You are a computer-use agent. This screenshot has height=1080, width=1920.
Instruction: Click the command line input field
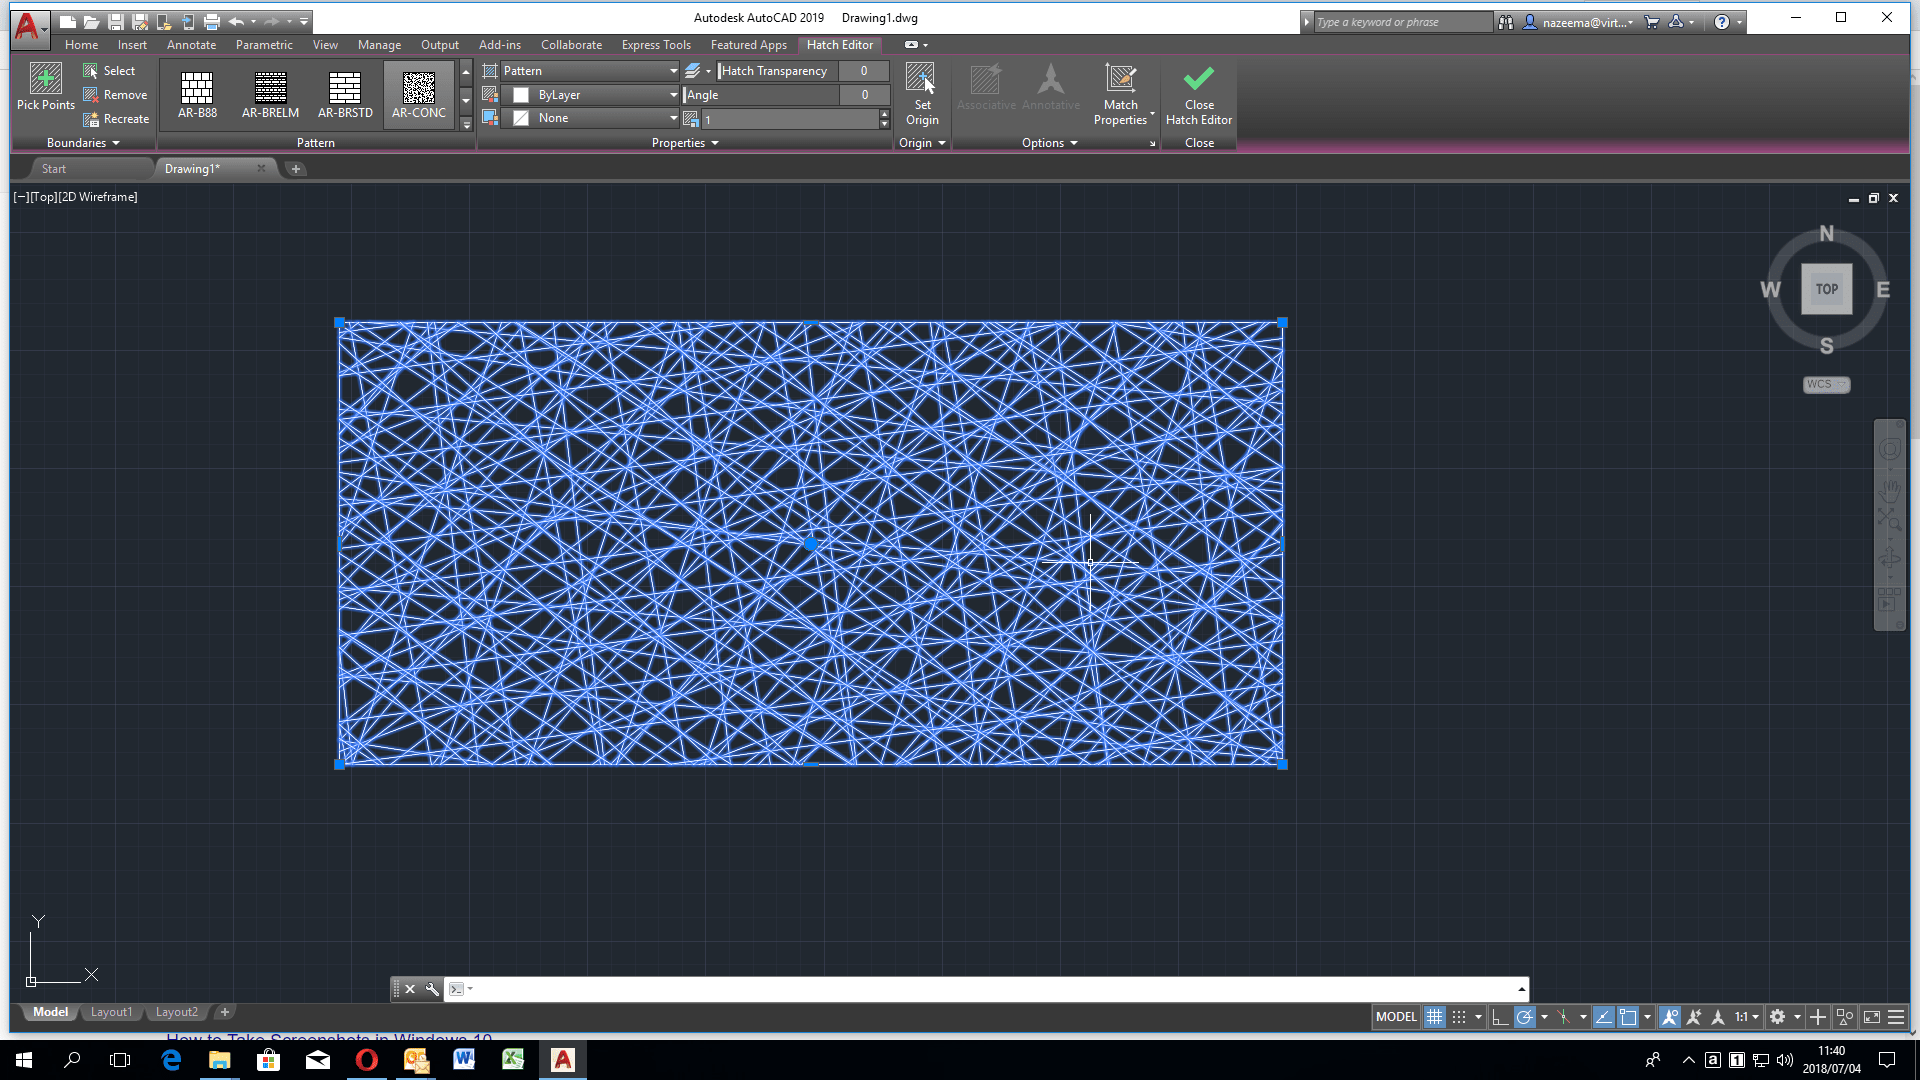coord(990,989)
